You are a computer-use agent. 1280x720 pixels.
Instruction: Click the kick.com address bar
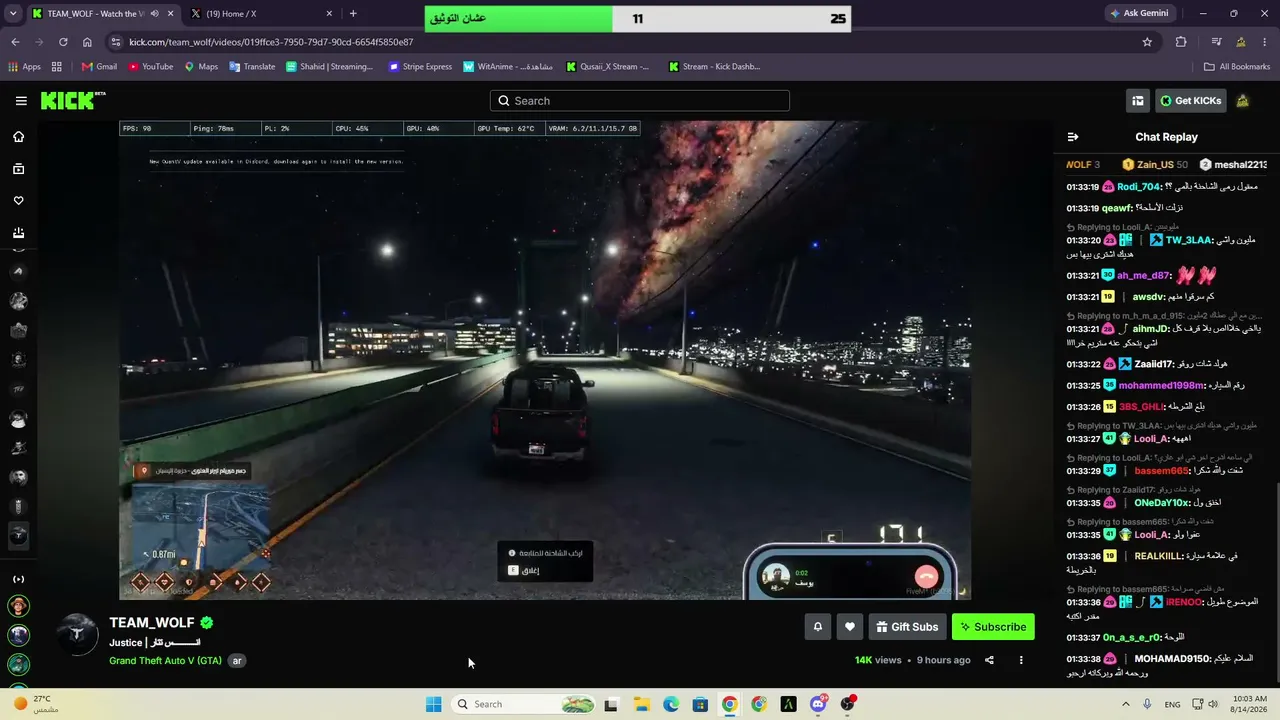click(x=630, y=42)
